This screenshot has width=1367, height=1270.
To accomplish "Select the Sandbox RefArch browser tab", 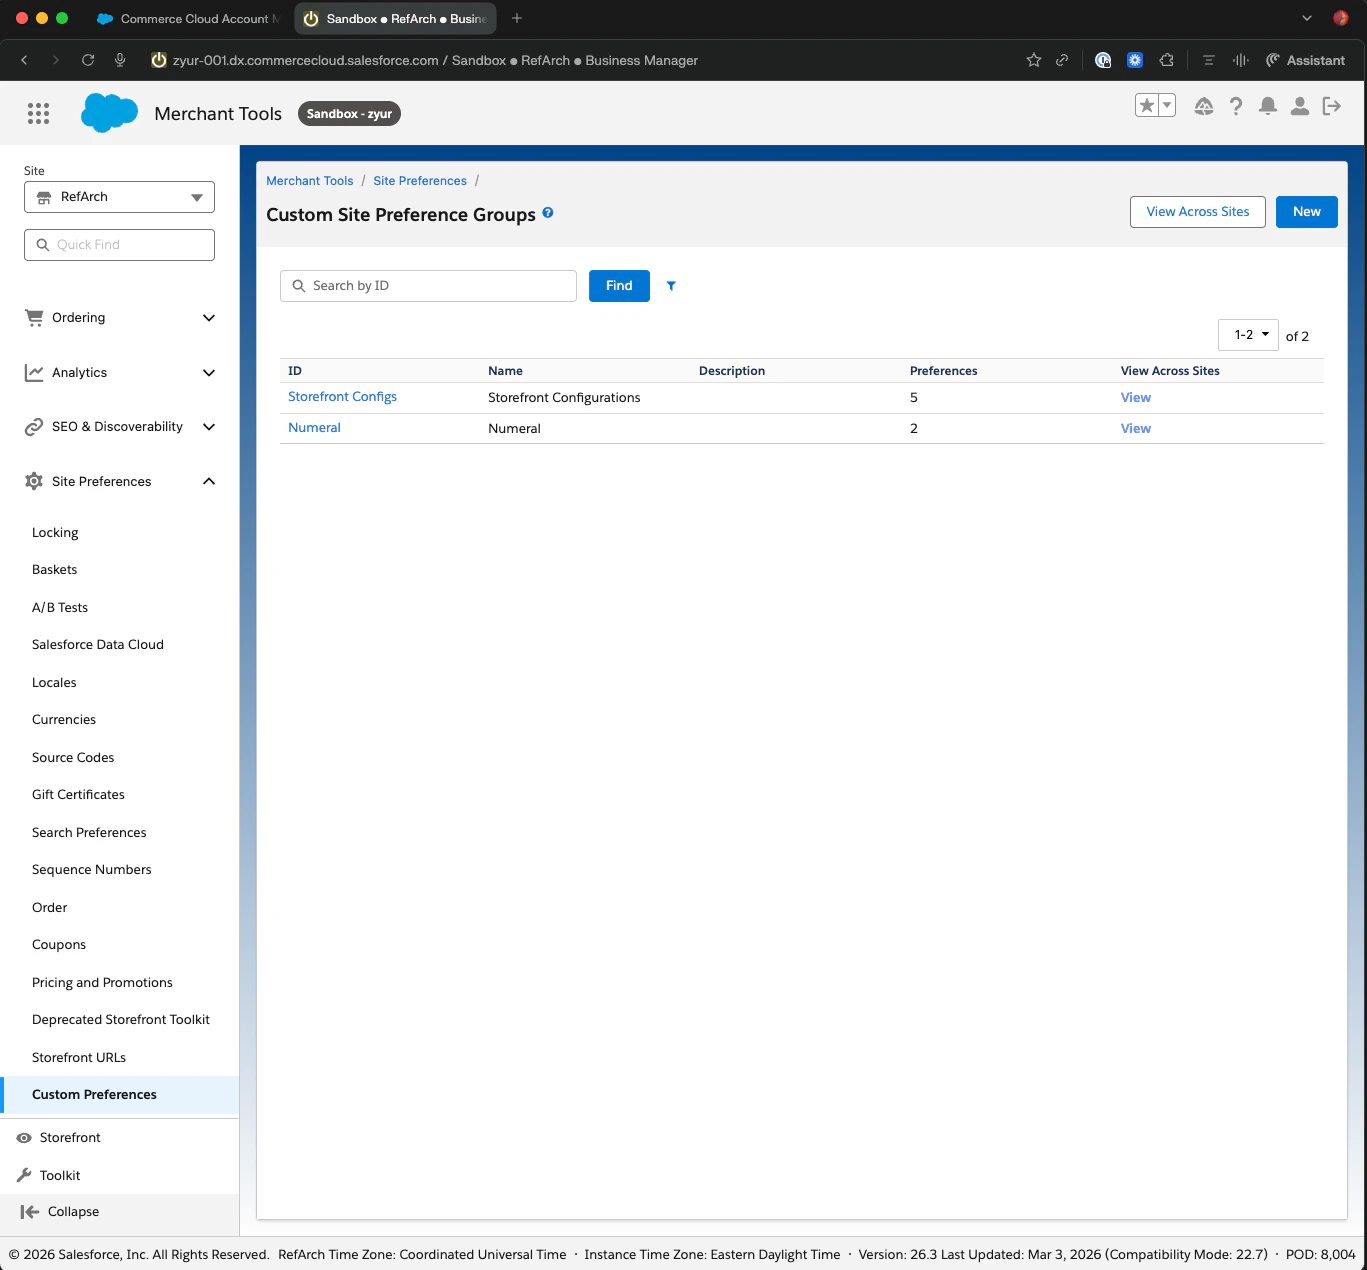I will tap(396, 18).
